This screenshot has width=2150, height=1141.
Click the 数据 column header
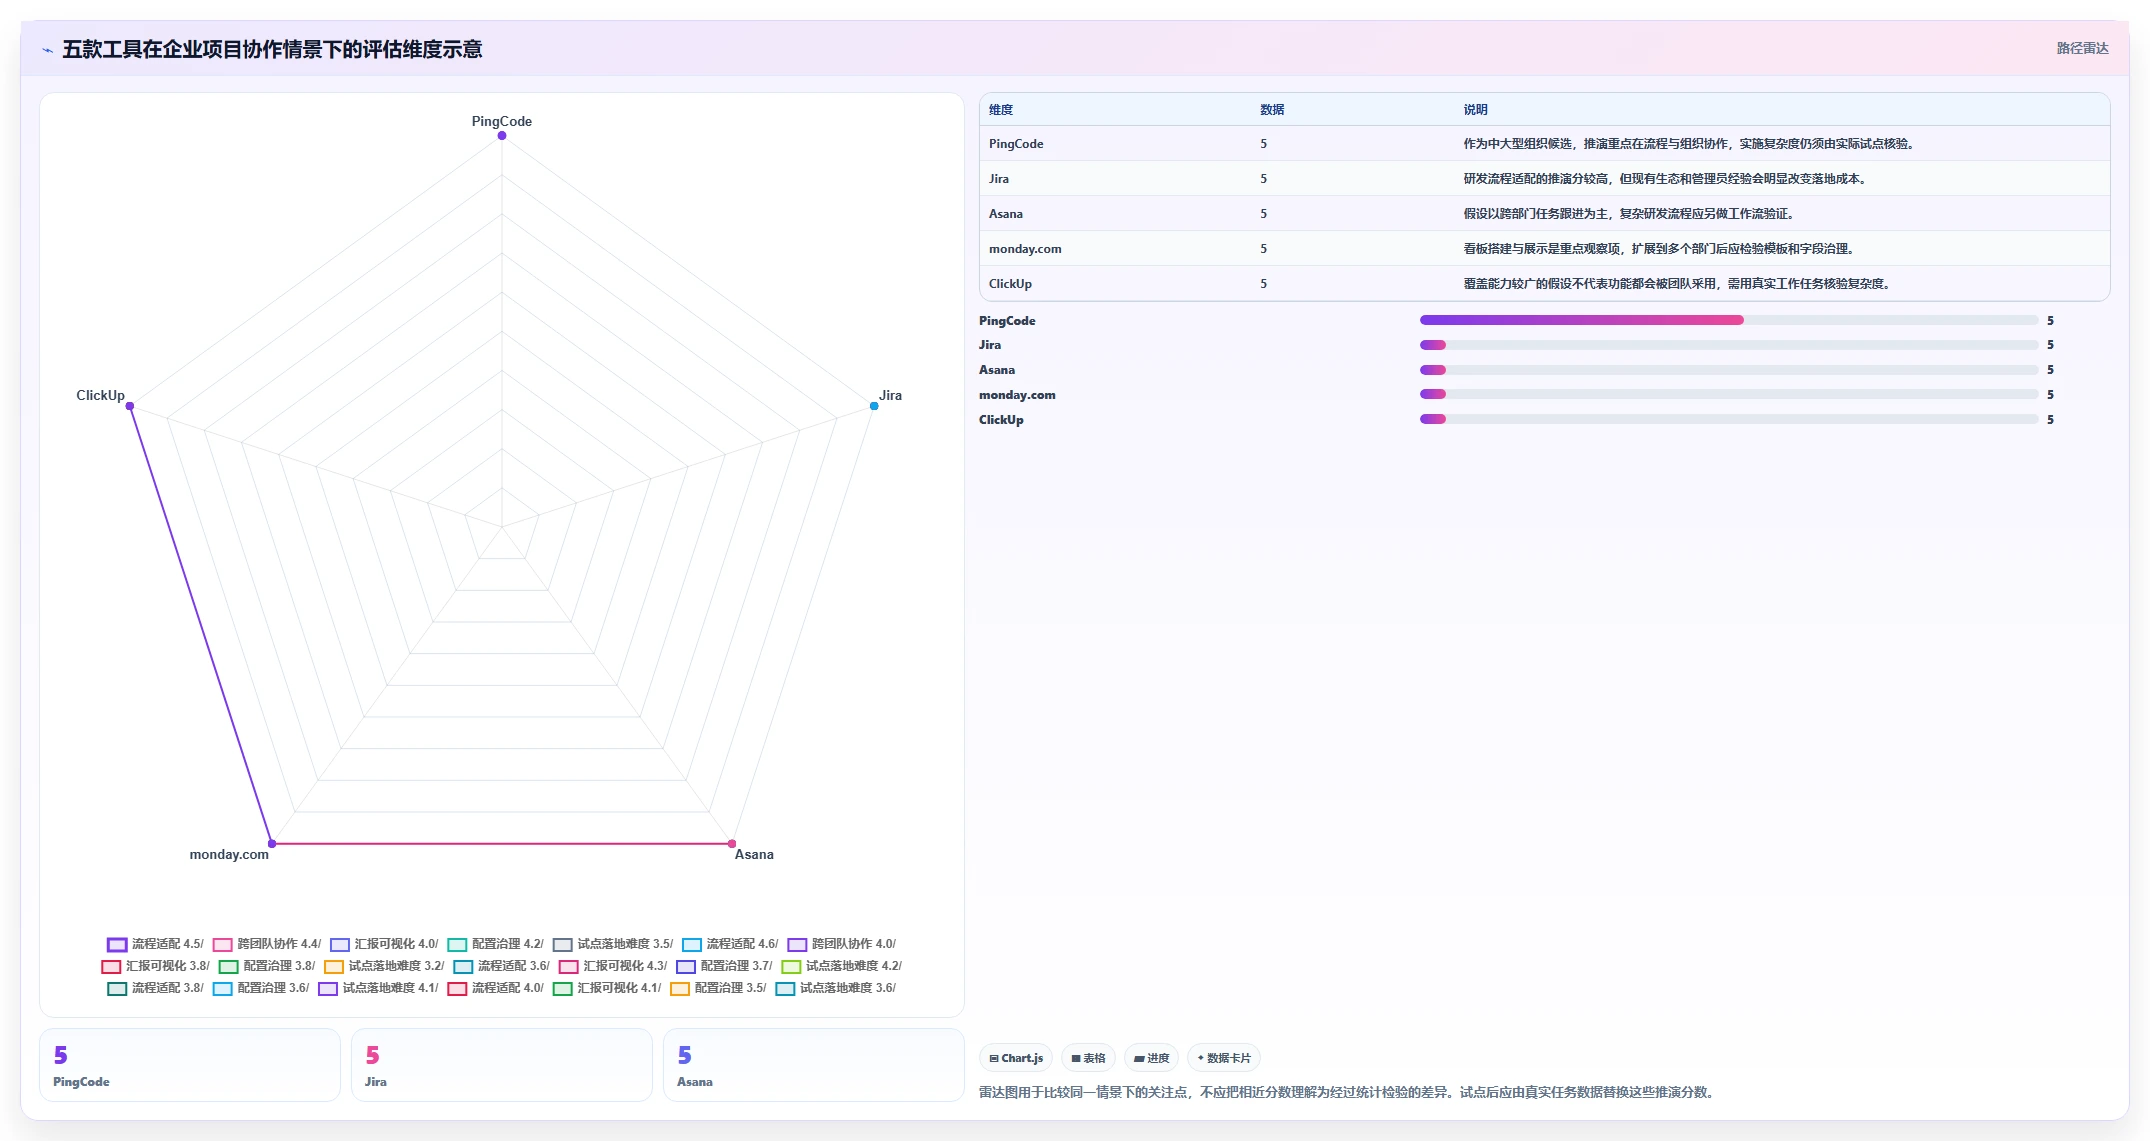point(1272,110)
